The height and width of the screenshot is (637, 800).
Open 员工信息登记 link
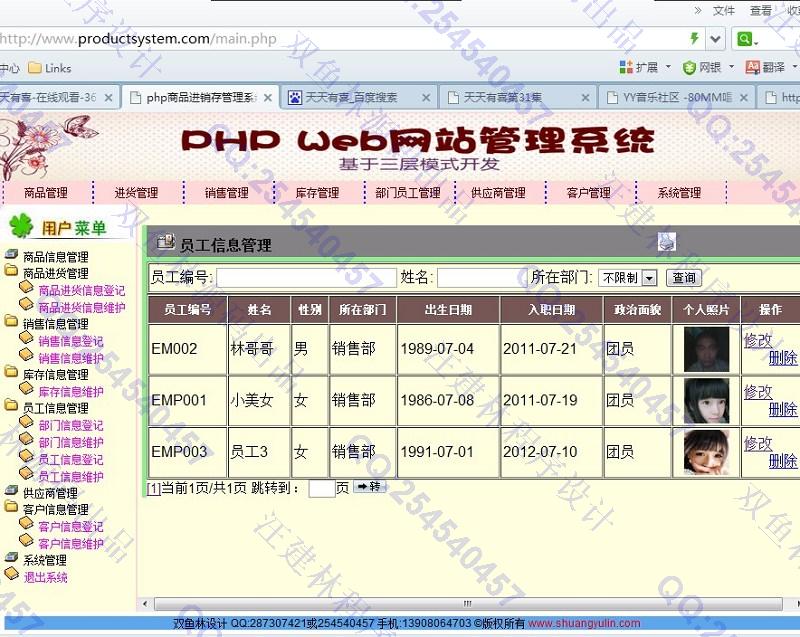[71, 459]
